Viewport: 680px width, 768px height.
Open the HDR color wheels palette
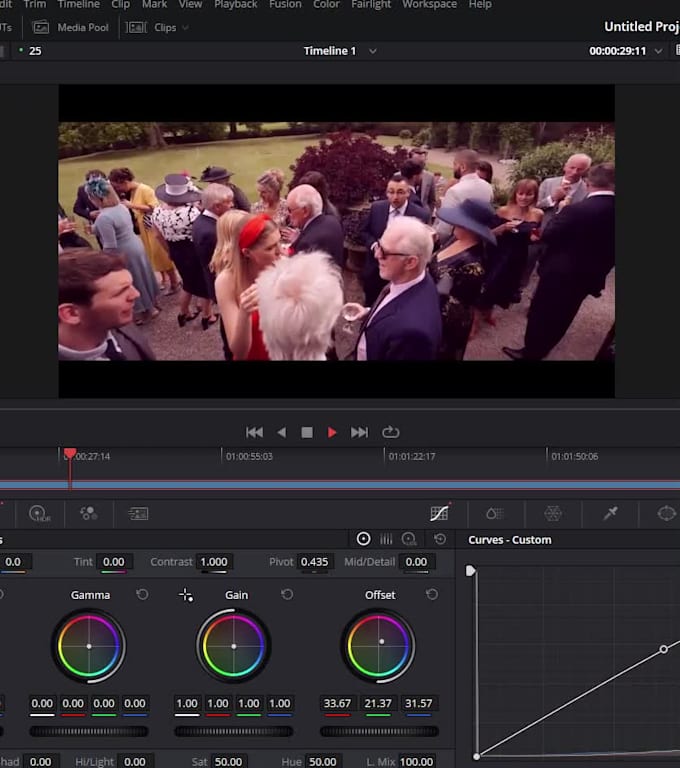(40, 513)
